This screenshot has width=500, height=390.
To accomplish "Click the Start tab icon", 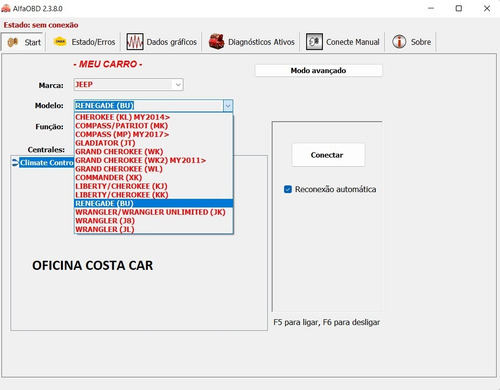I will point(13,42).
